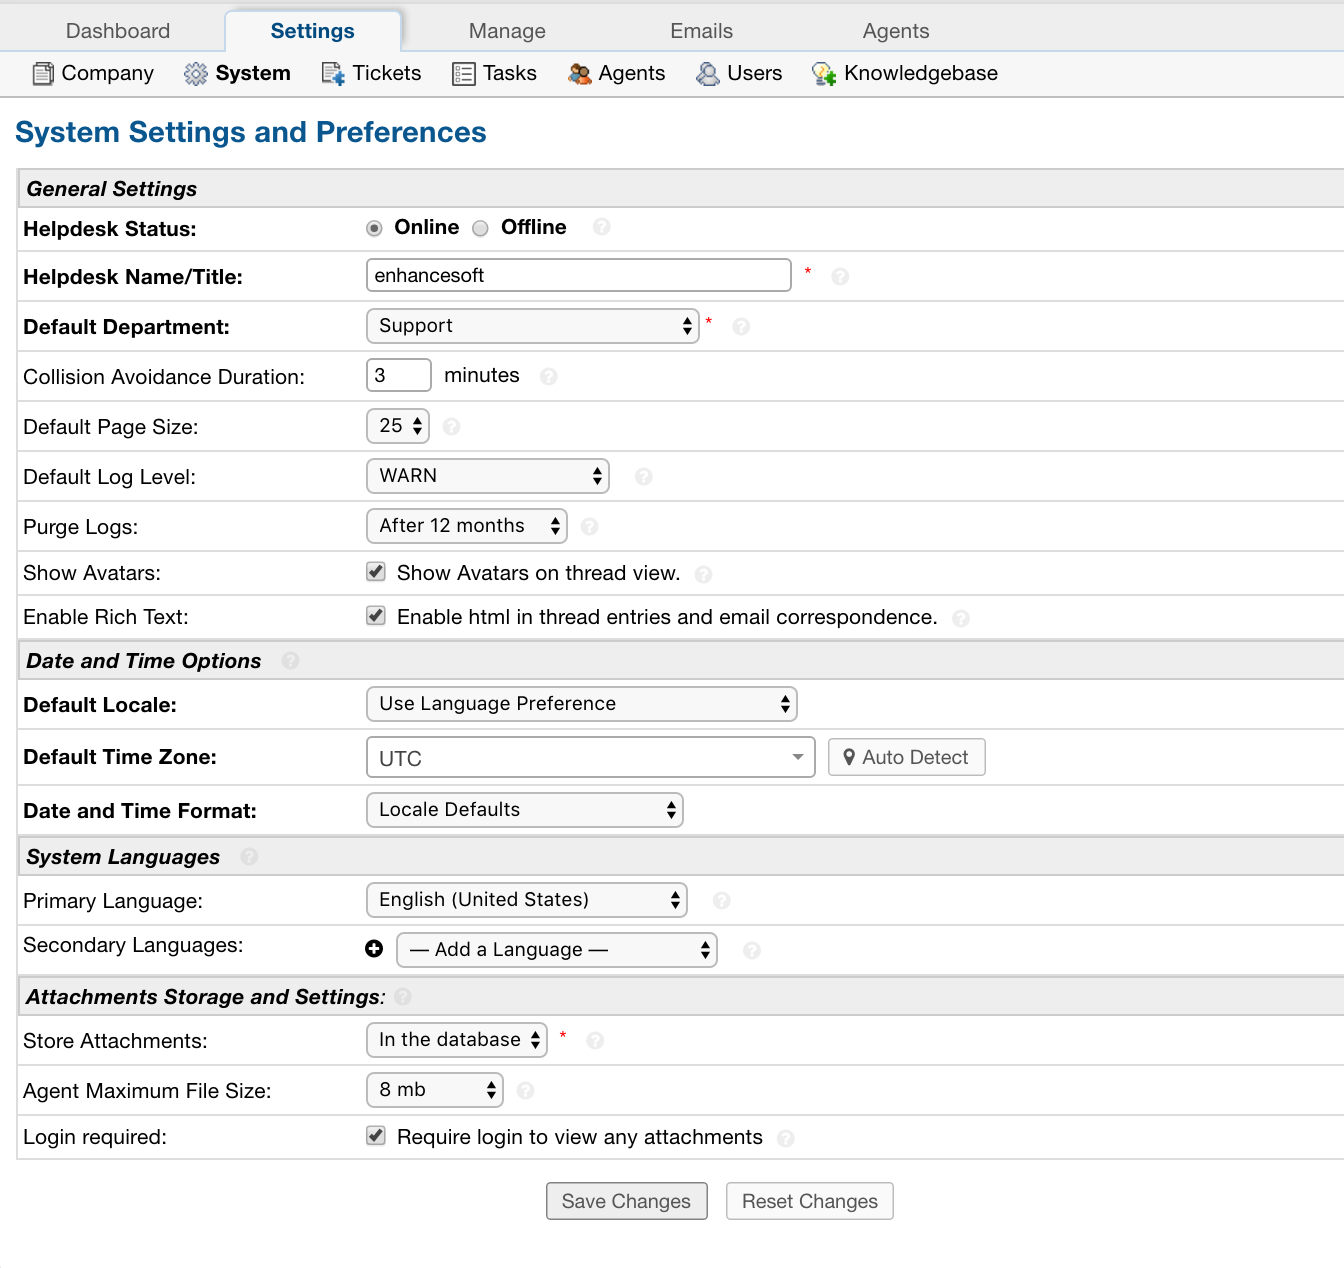This screenshot has height=1268, width=1344.
Task: Click the Save Changes button
Action: click(627, 1201)
